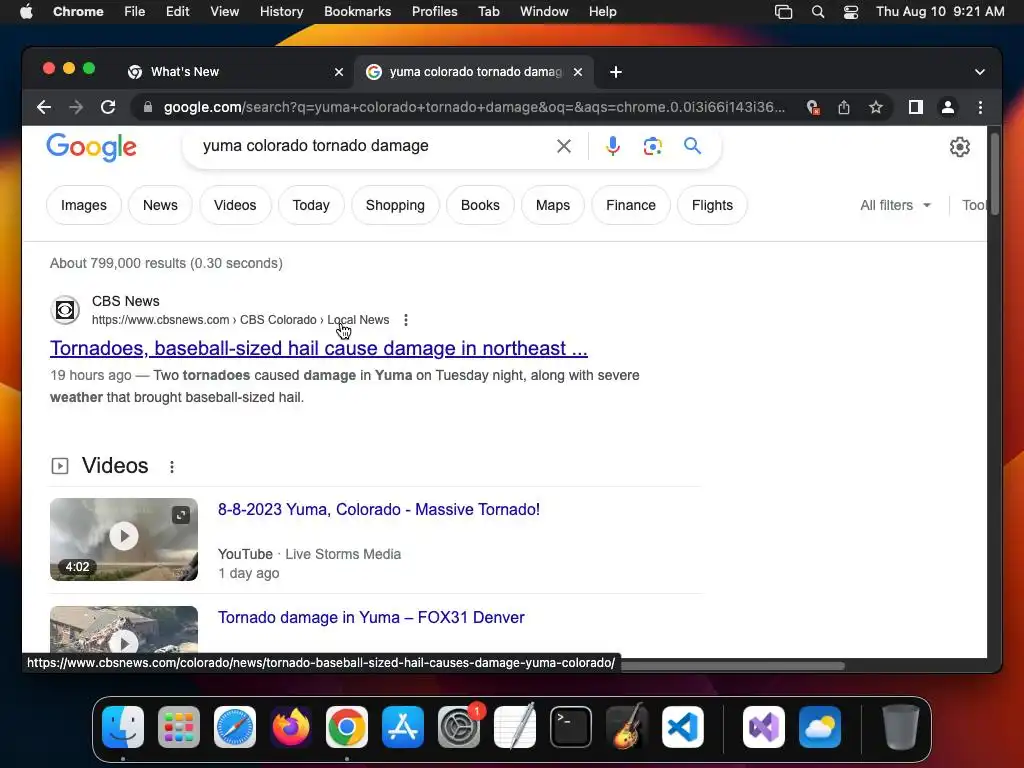Close the yuma colorado tornado damage tab
This screenshot has width=1024, height=768.
point(578,72)
